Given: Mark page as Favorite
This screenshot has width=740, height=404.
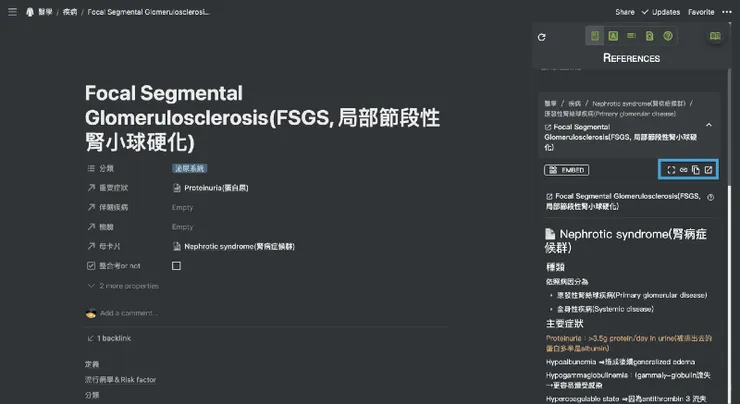Looking at the screenshot, I should pyautogui.click(x=701, y=12).
